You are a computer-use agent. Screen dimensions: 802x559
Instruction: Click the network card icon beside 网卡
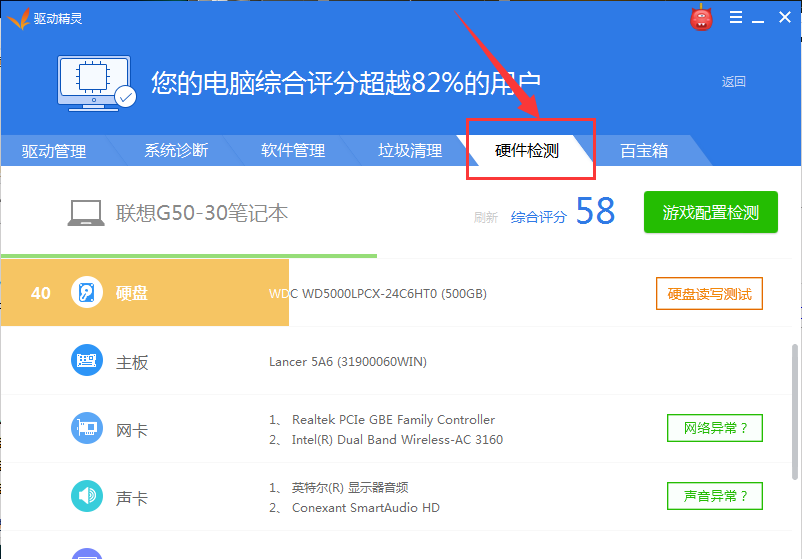tap(86, 428)
